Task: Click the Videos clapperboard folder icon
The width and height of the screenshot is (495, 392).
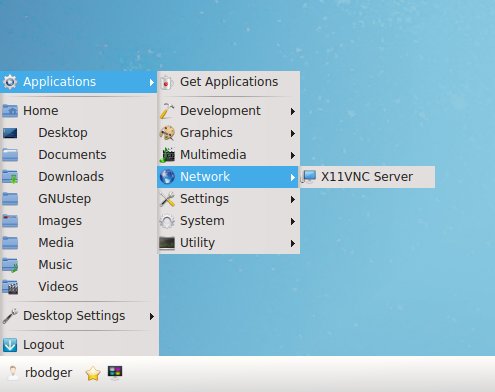Action: click(10, 287)
